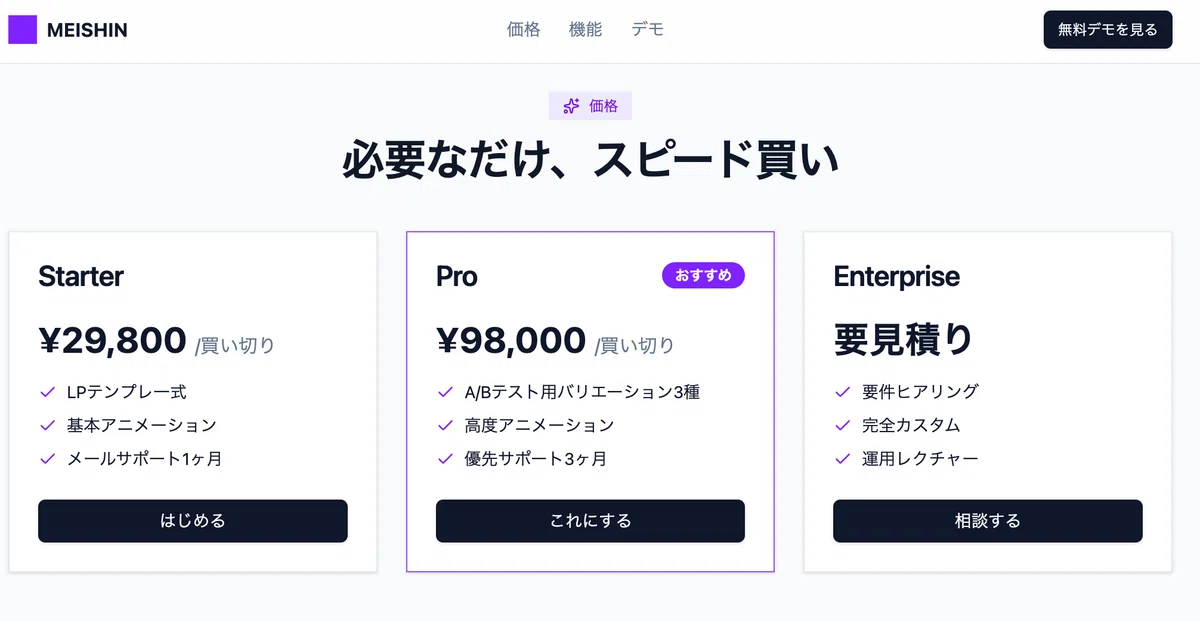Click checkmark beside 高度アニメーション
This screenshot has width=1200, height=621.
click(445, 425)
